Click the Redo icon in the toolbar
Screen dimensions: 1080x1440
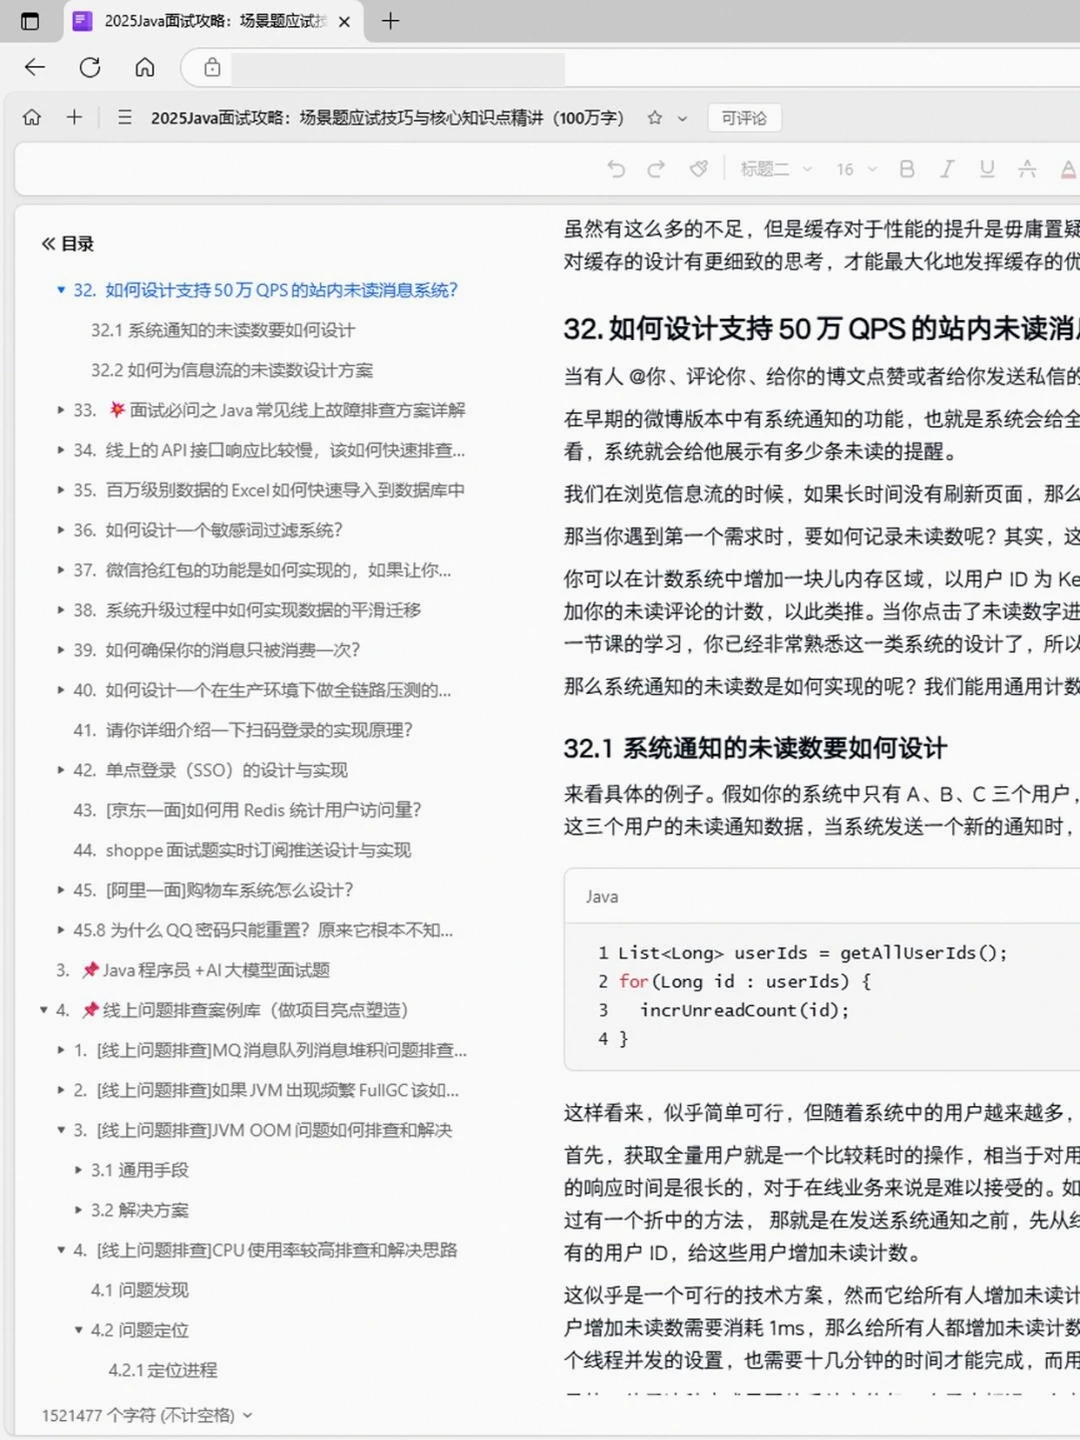pyautogui.click(x=655, y=169)
